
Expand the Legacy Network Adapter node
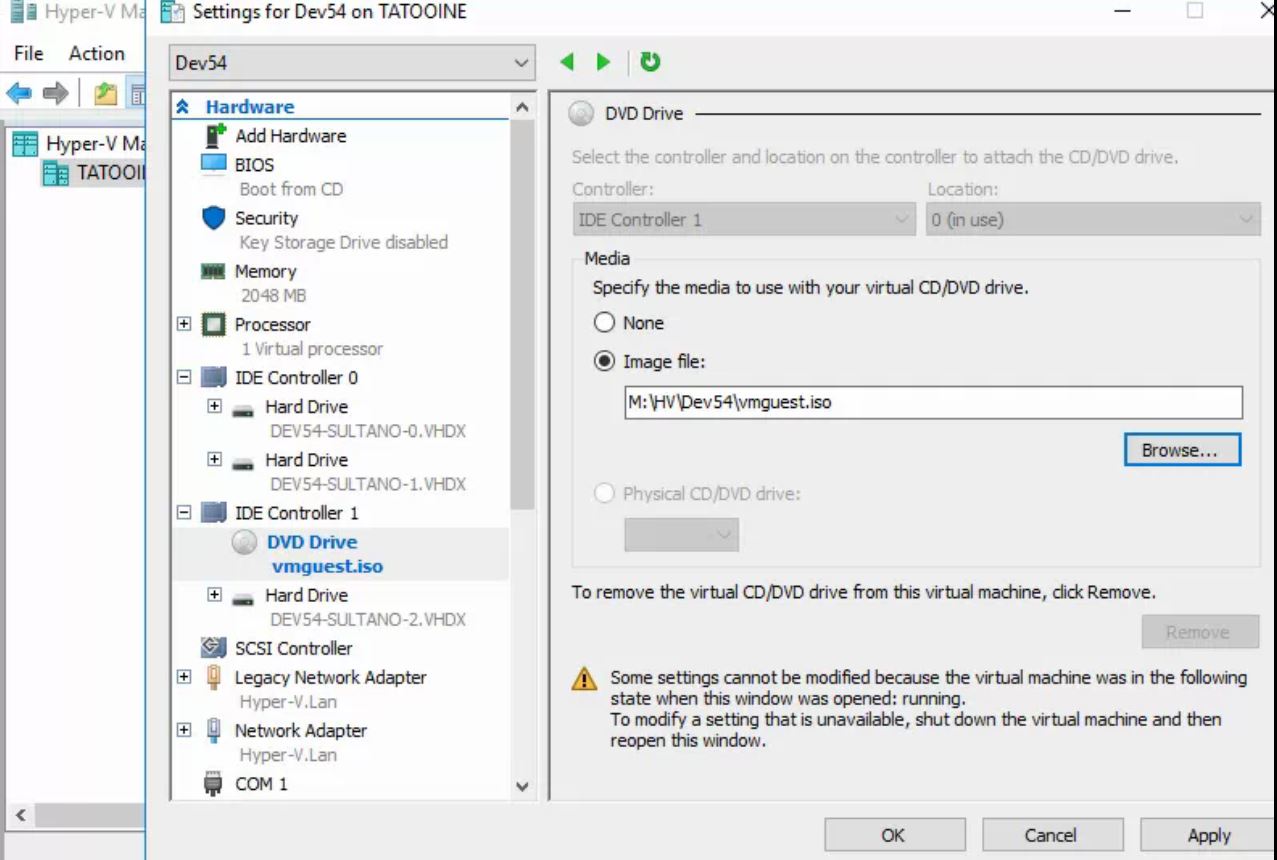click(x=184, y=678)
